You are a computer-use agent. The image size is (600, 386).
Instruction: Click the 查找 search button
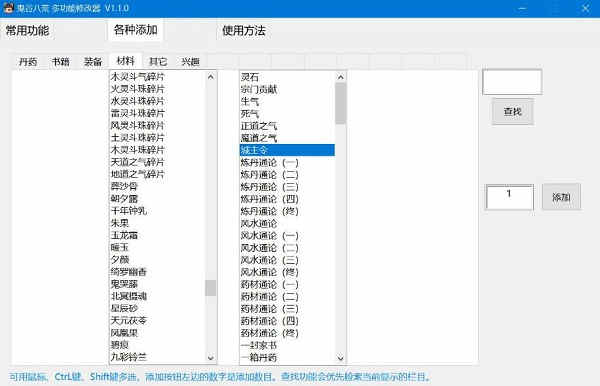[513, 111]
